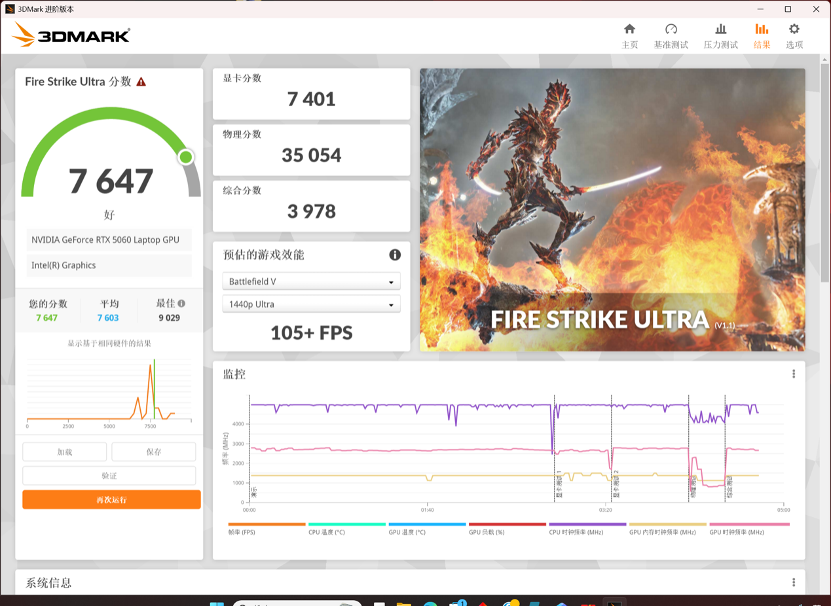Click NVIDIA GeForce RTX 5060 Laptop GPU entry
Screen dimensions: 832x606
(x=109, y=240)
